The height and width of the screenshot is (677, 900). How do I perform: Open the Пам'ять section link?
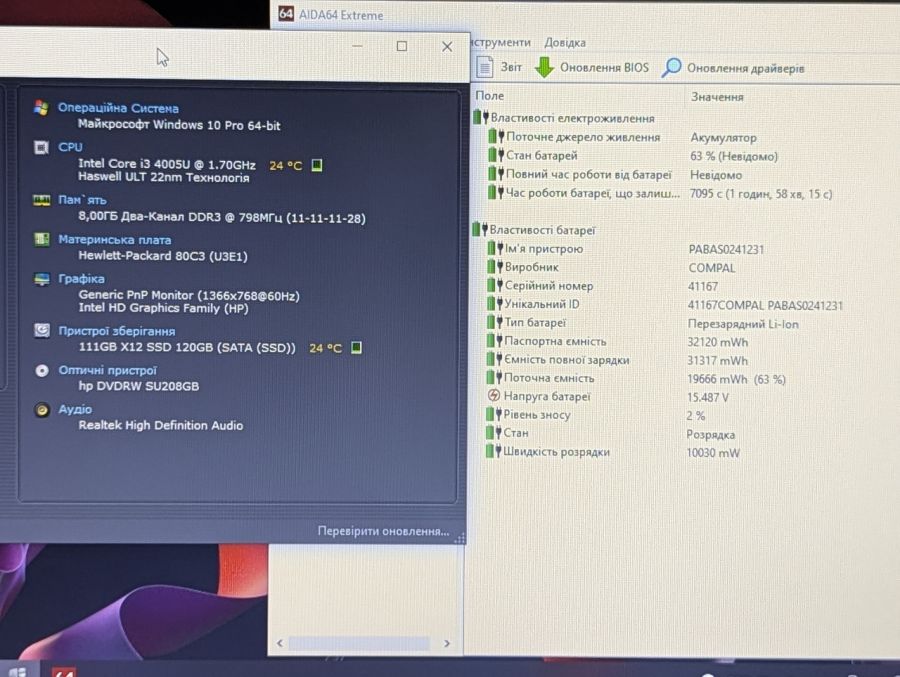point(82,200)
